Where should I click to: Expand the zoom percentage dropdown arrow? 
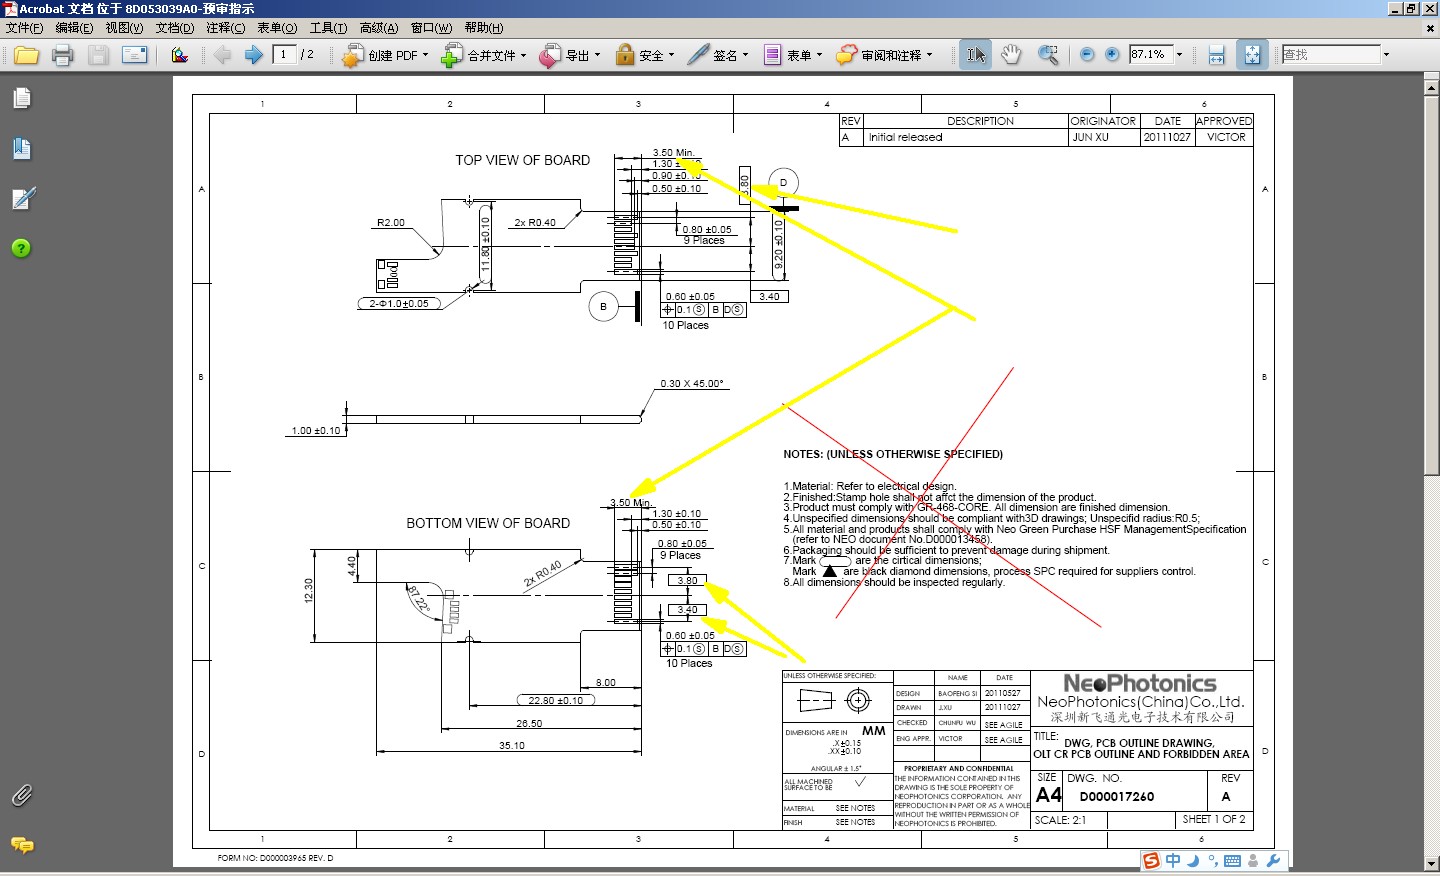coord(1179,55)
